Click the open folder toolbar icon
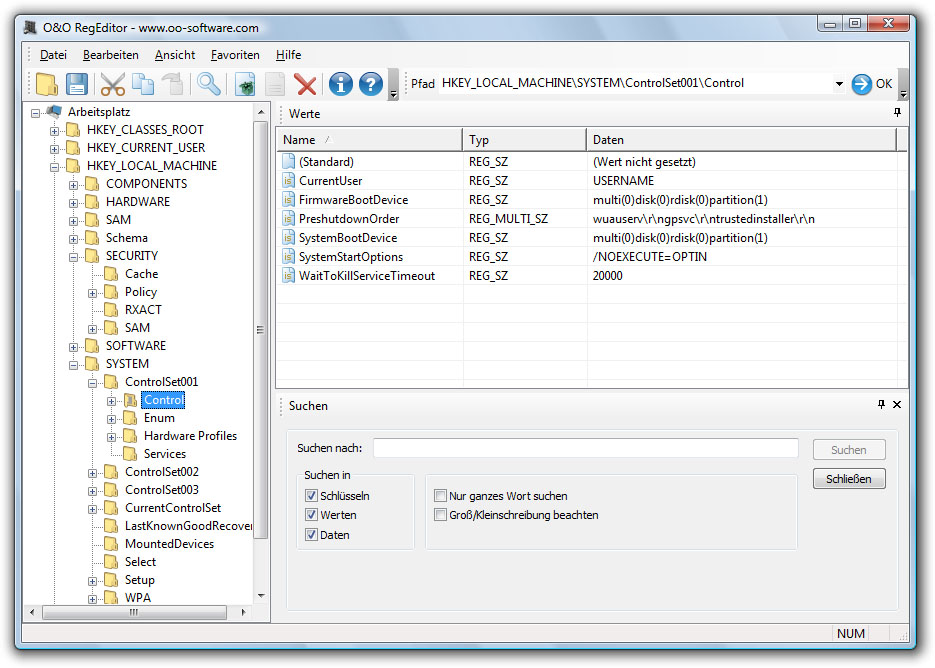 click(47, 84)
